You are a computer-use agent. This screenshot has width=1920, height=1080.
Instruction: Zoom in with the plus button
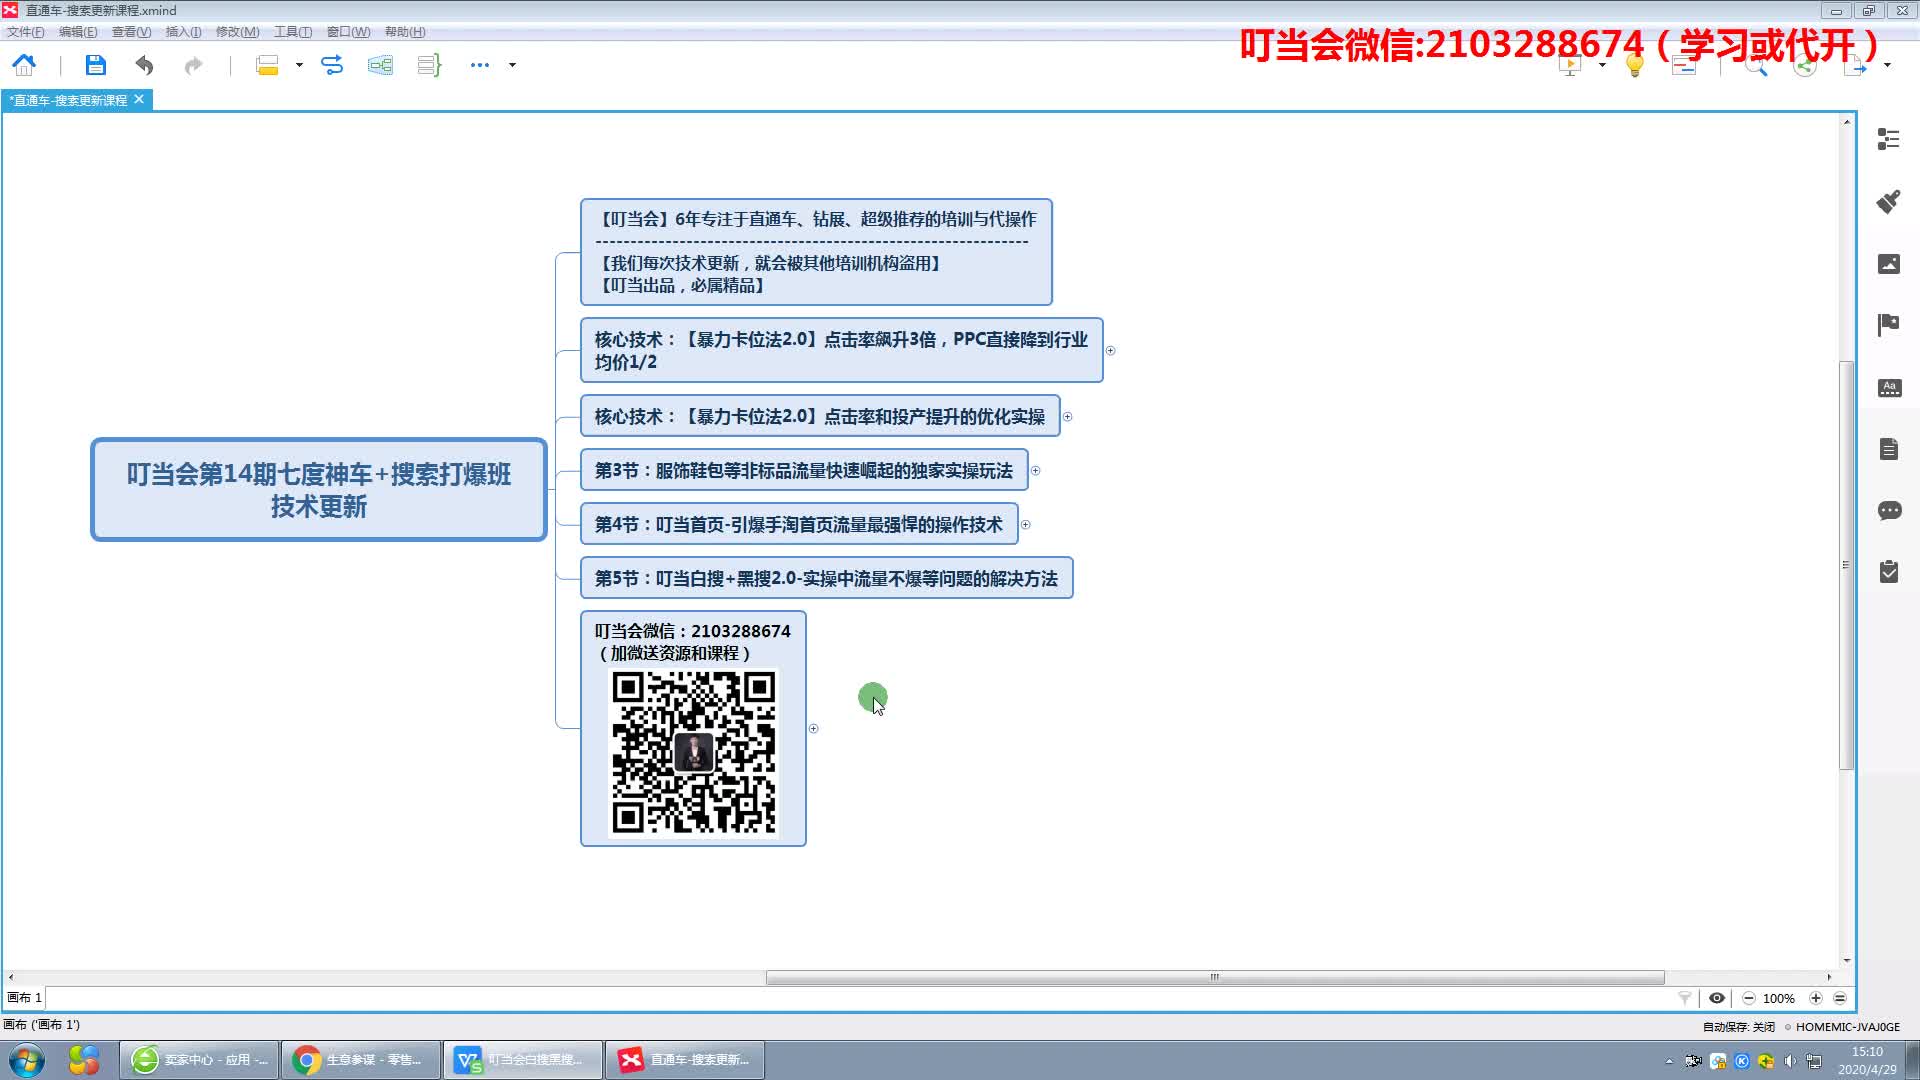(x=1816, y=998)
